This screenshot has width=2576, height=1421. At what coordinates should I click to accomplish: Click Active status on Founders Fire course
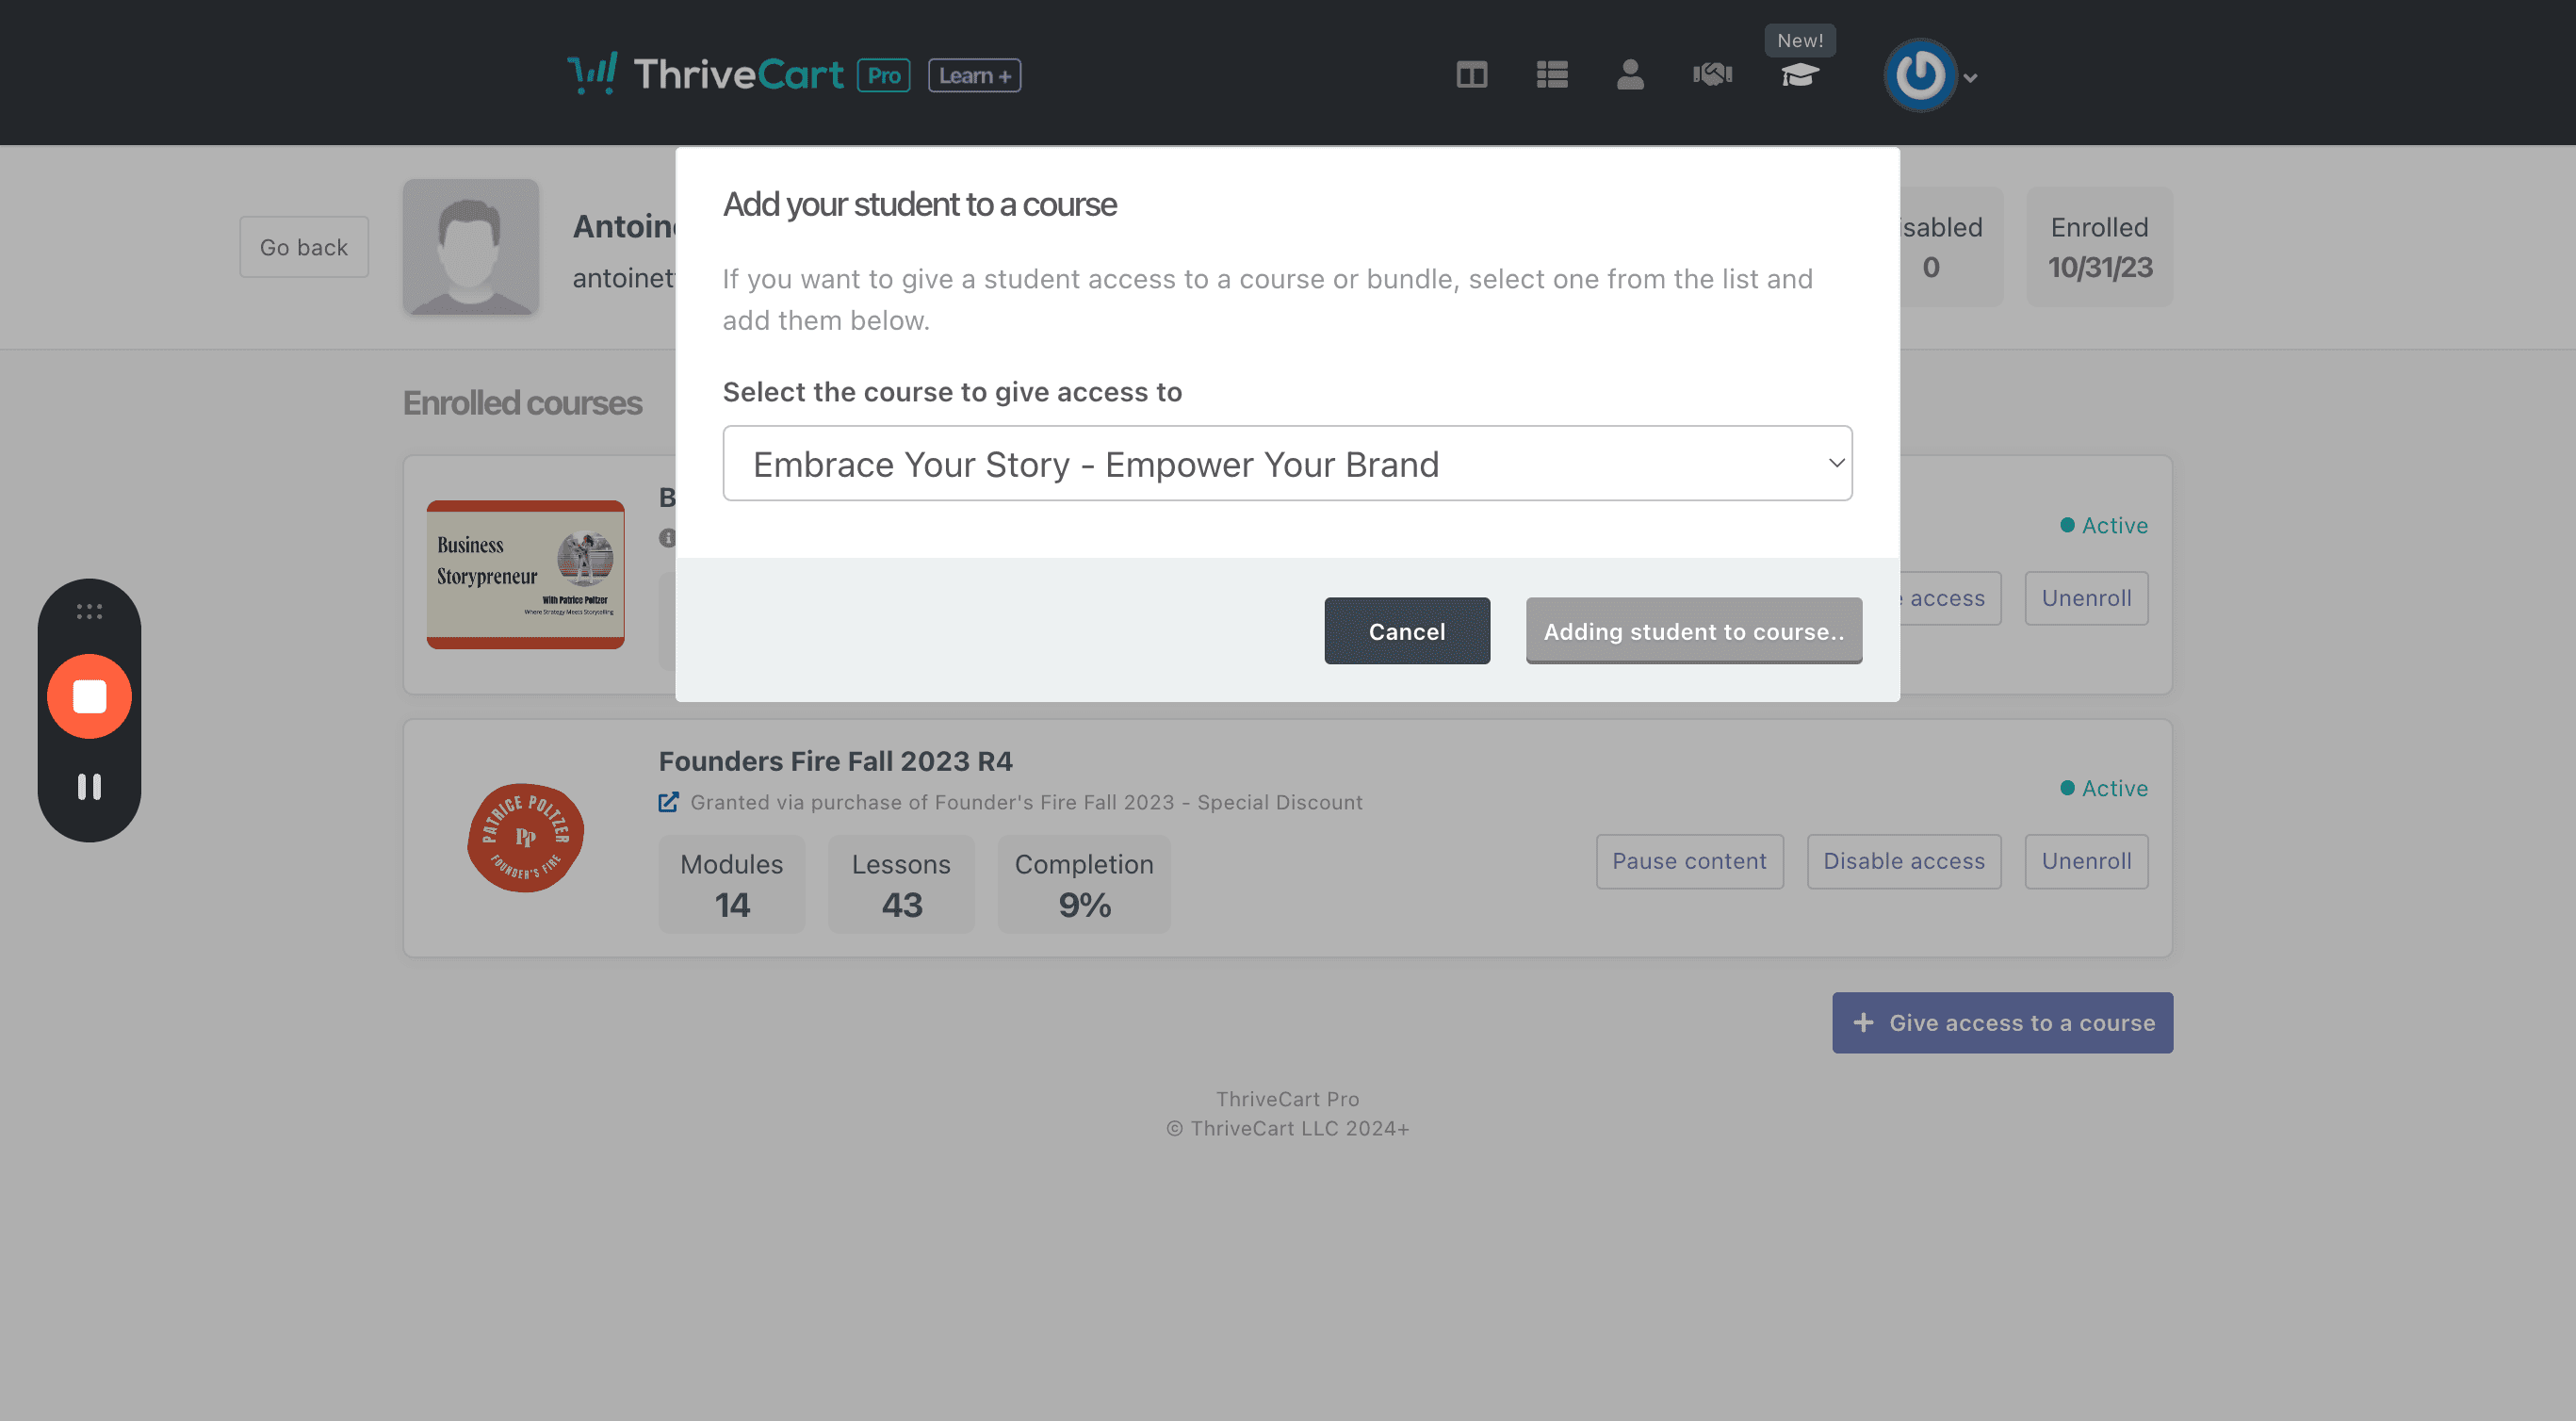[x=2104, y=788]
